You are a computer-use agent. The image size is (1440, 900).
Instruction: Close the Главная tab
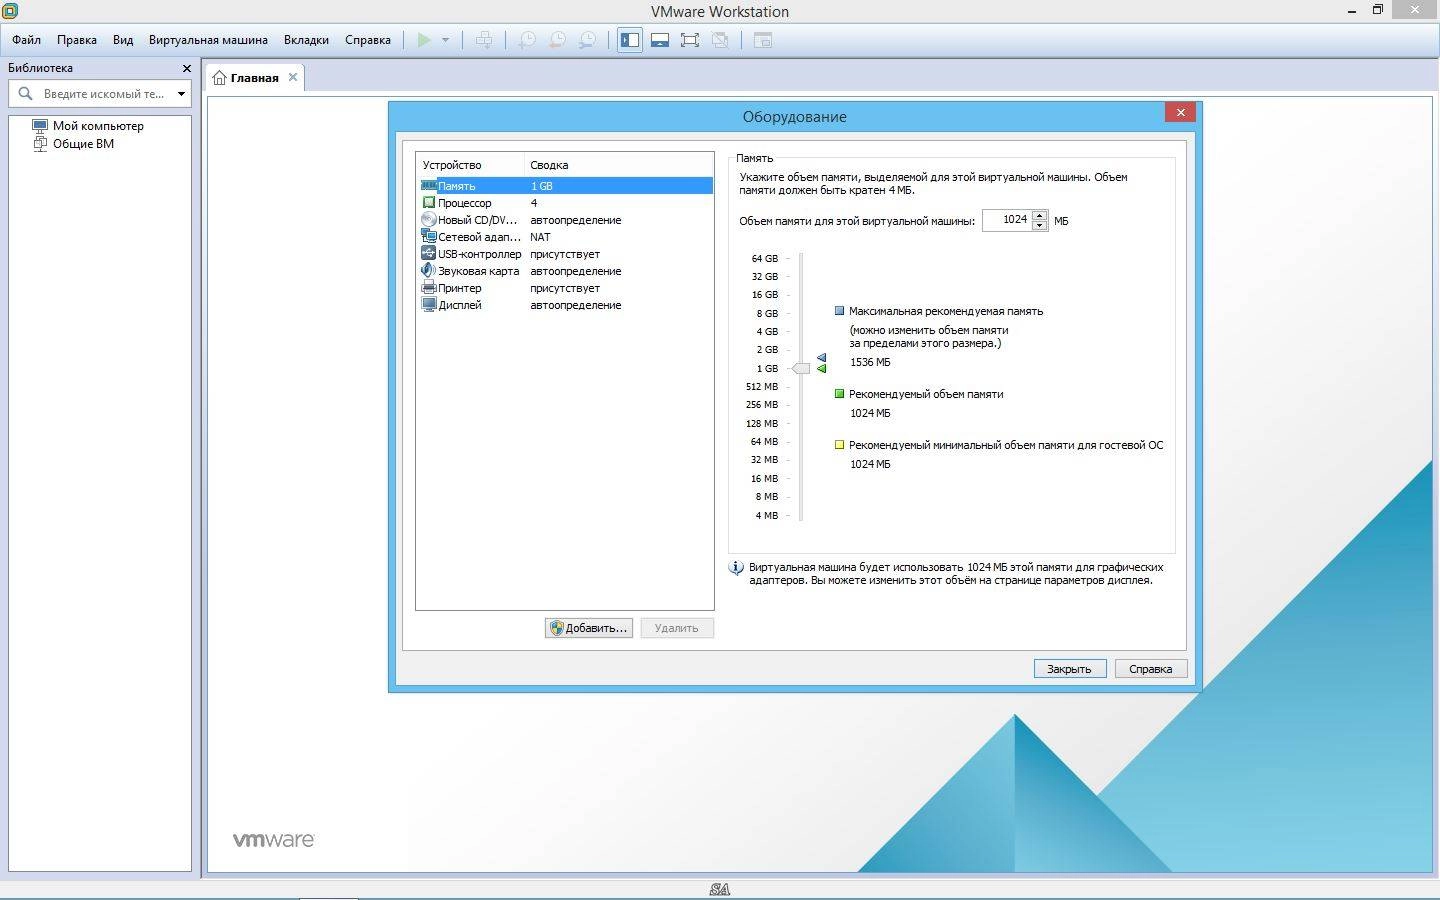click(x=293, y=77)
